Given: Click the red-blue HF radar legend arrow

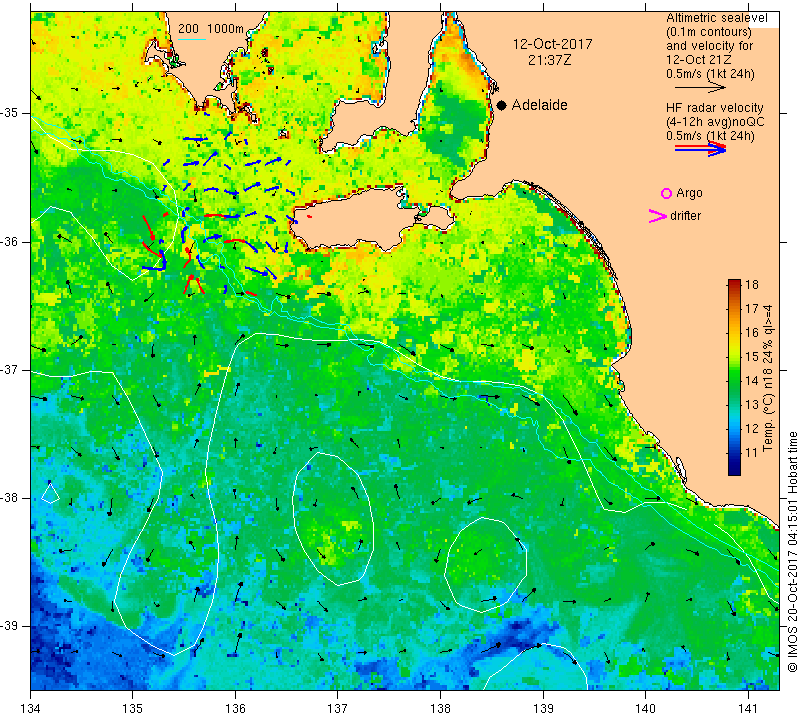Looking at the screenshot, I should (700, 149).
